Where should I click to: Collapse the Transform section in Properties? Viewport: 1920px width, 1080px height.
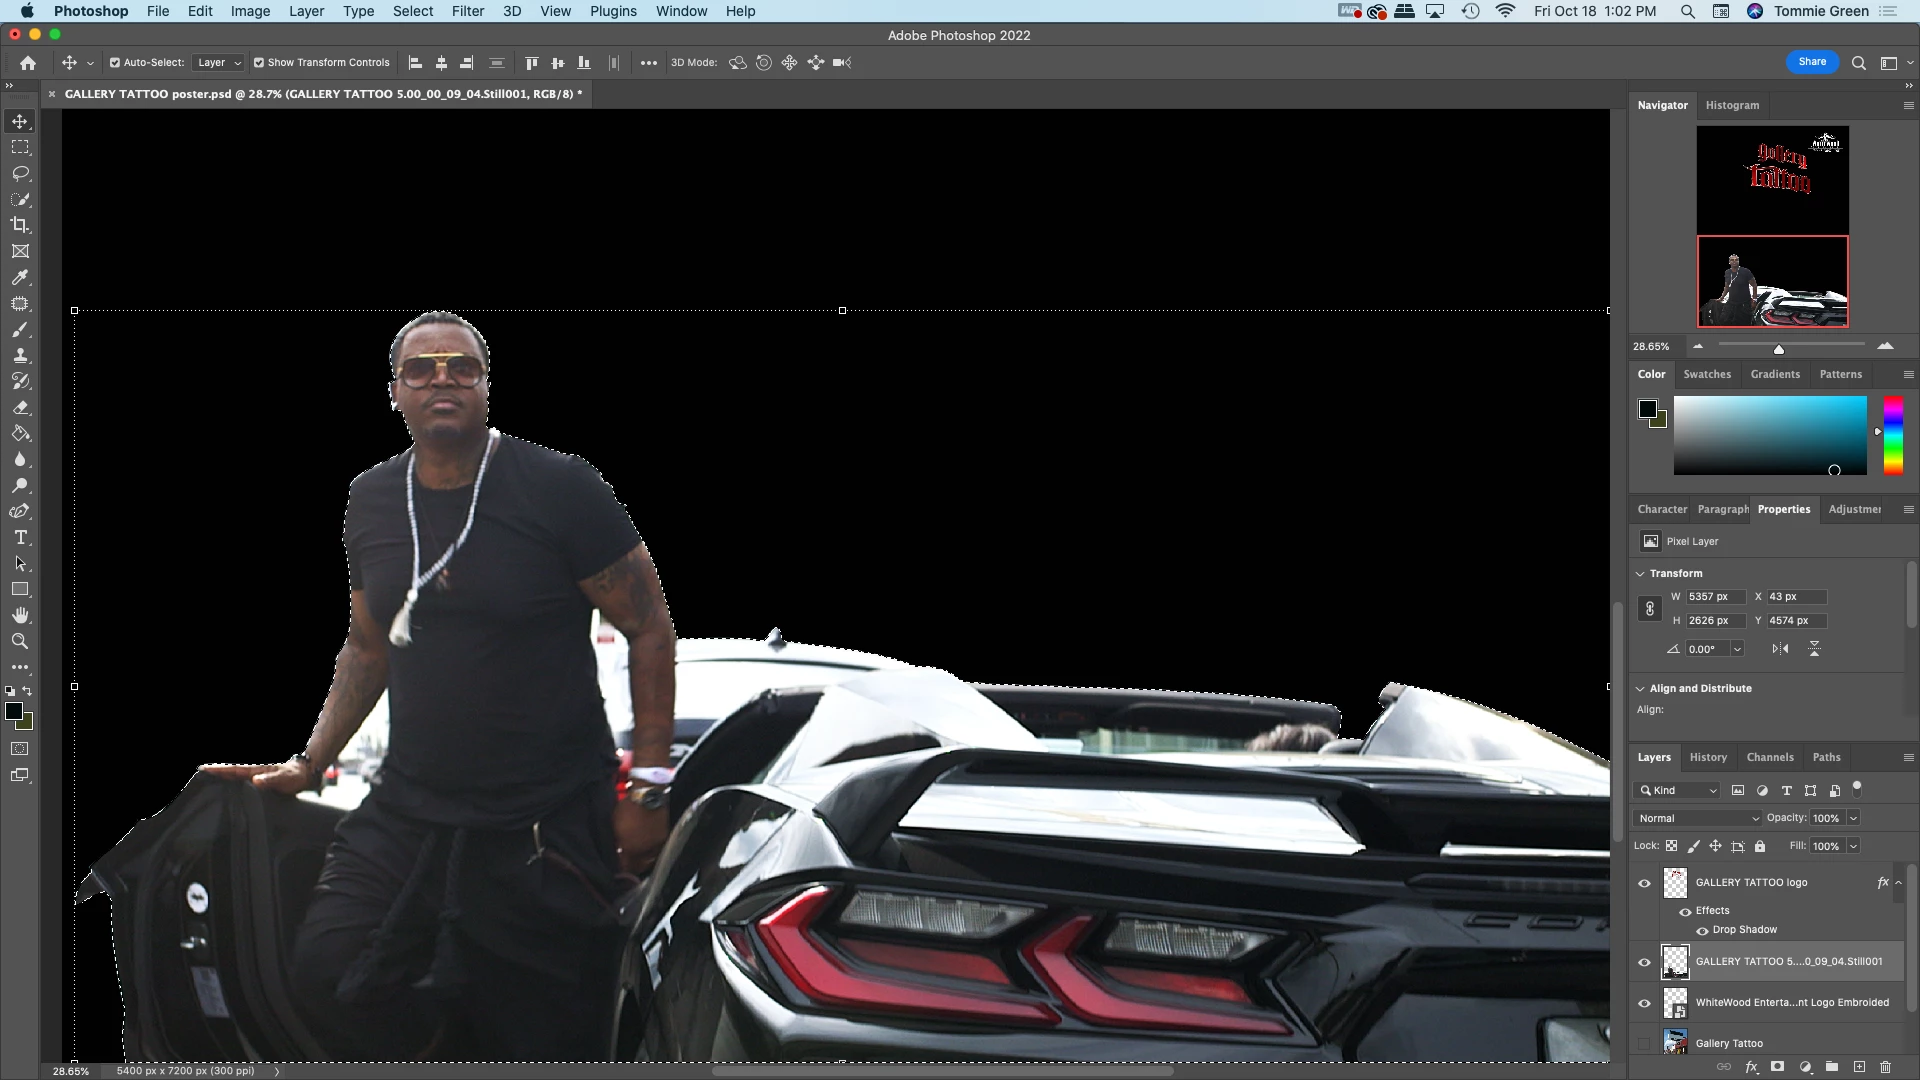coord(1640,573)
